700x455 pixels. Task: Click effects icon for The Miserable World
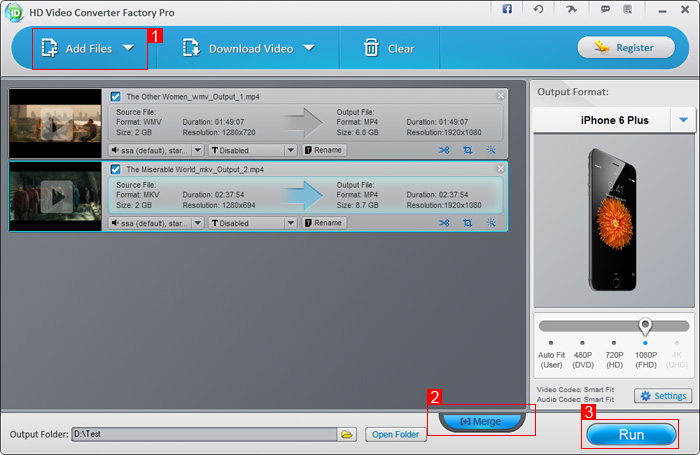491,223
